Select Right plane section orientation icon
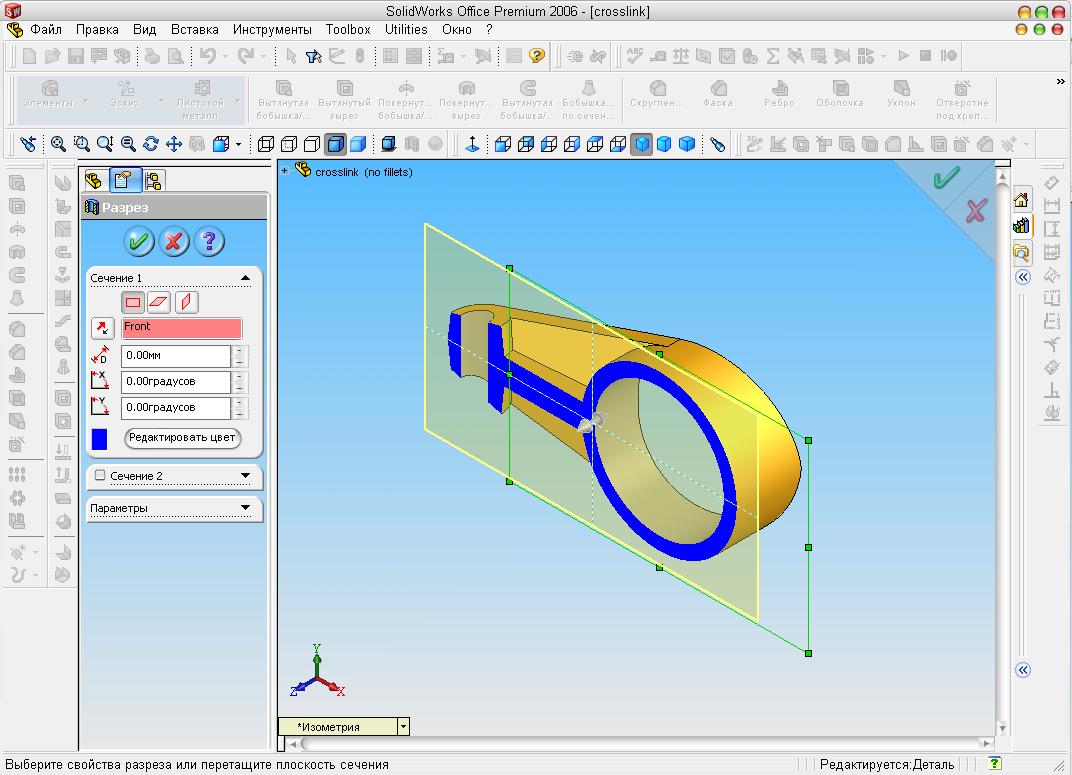Screen dimensions: 1072x775 click(x=185, y=302)
